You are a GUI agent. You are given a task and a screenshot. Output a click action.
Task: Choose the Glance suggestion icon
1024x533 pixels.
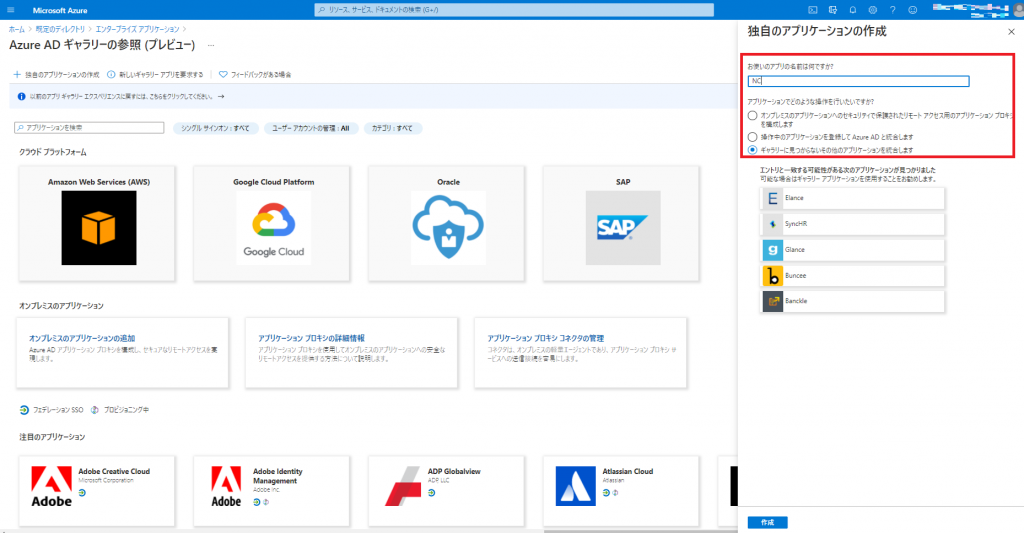pyautogui.click(x=773, y=250)
